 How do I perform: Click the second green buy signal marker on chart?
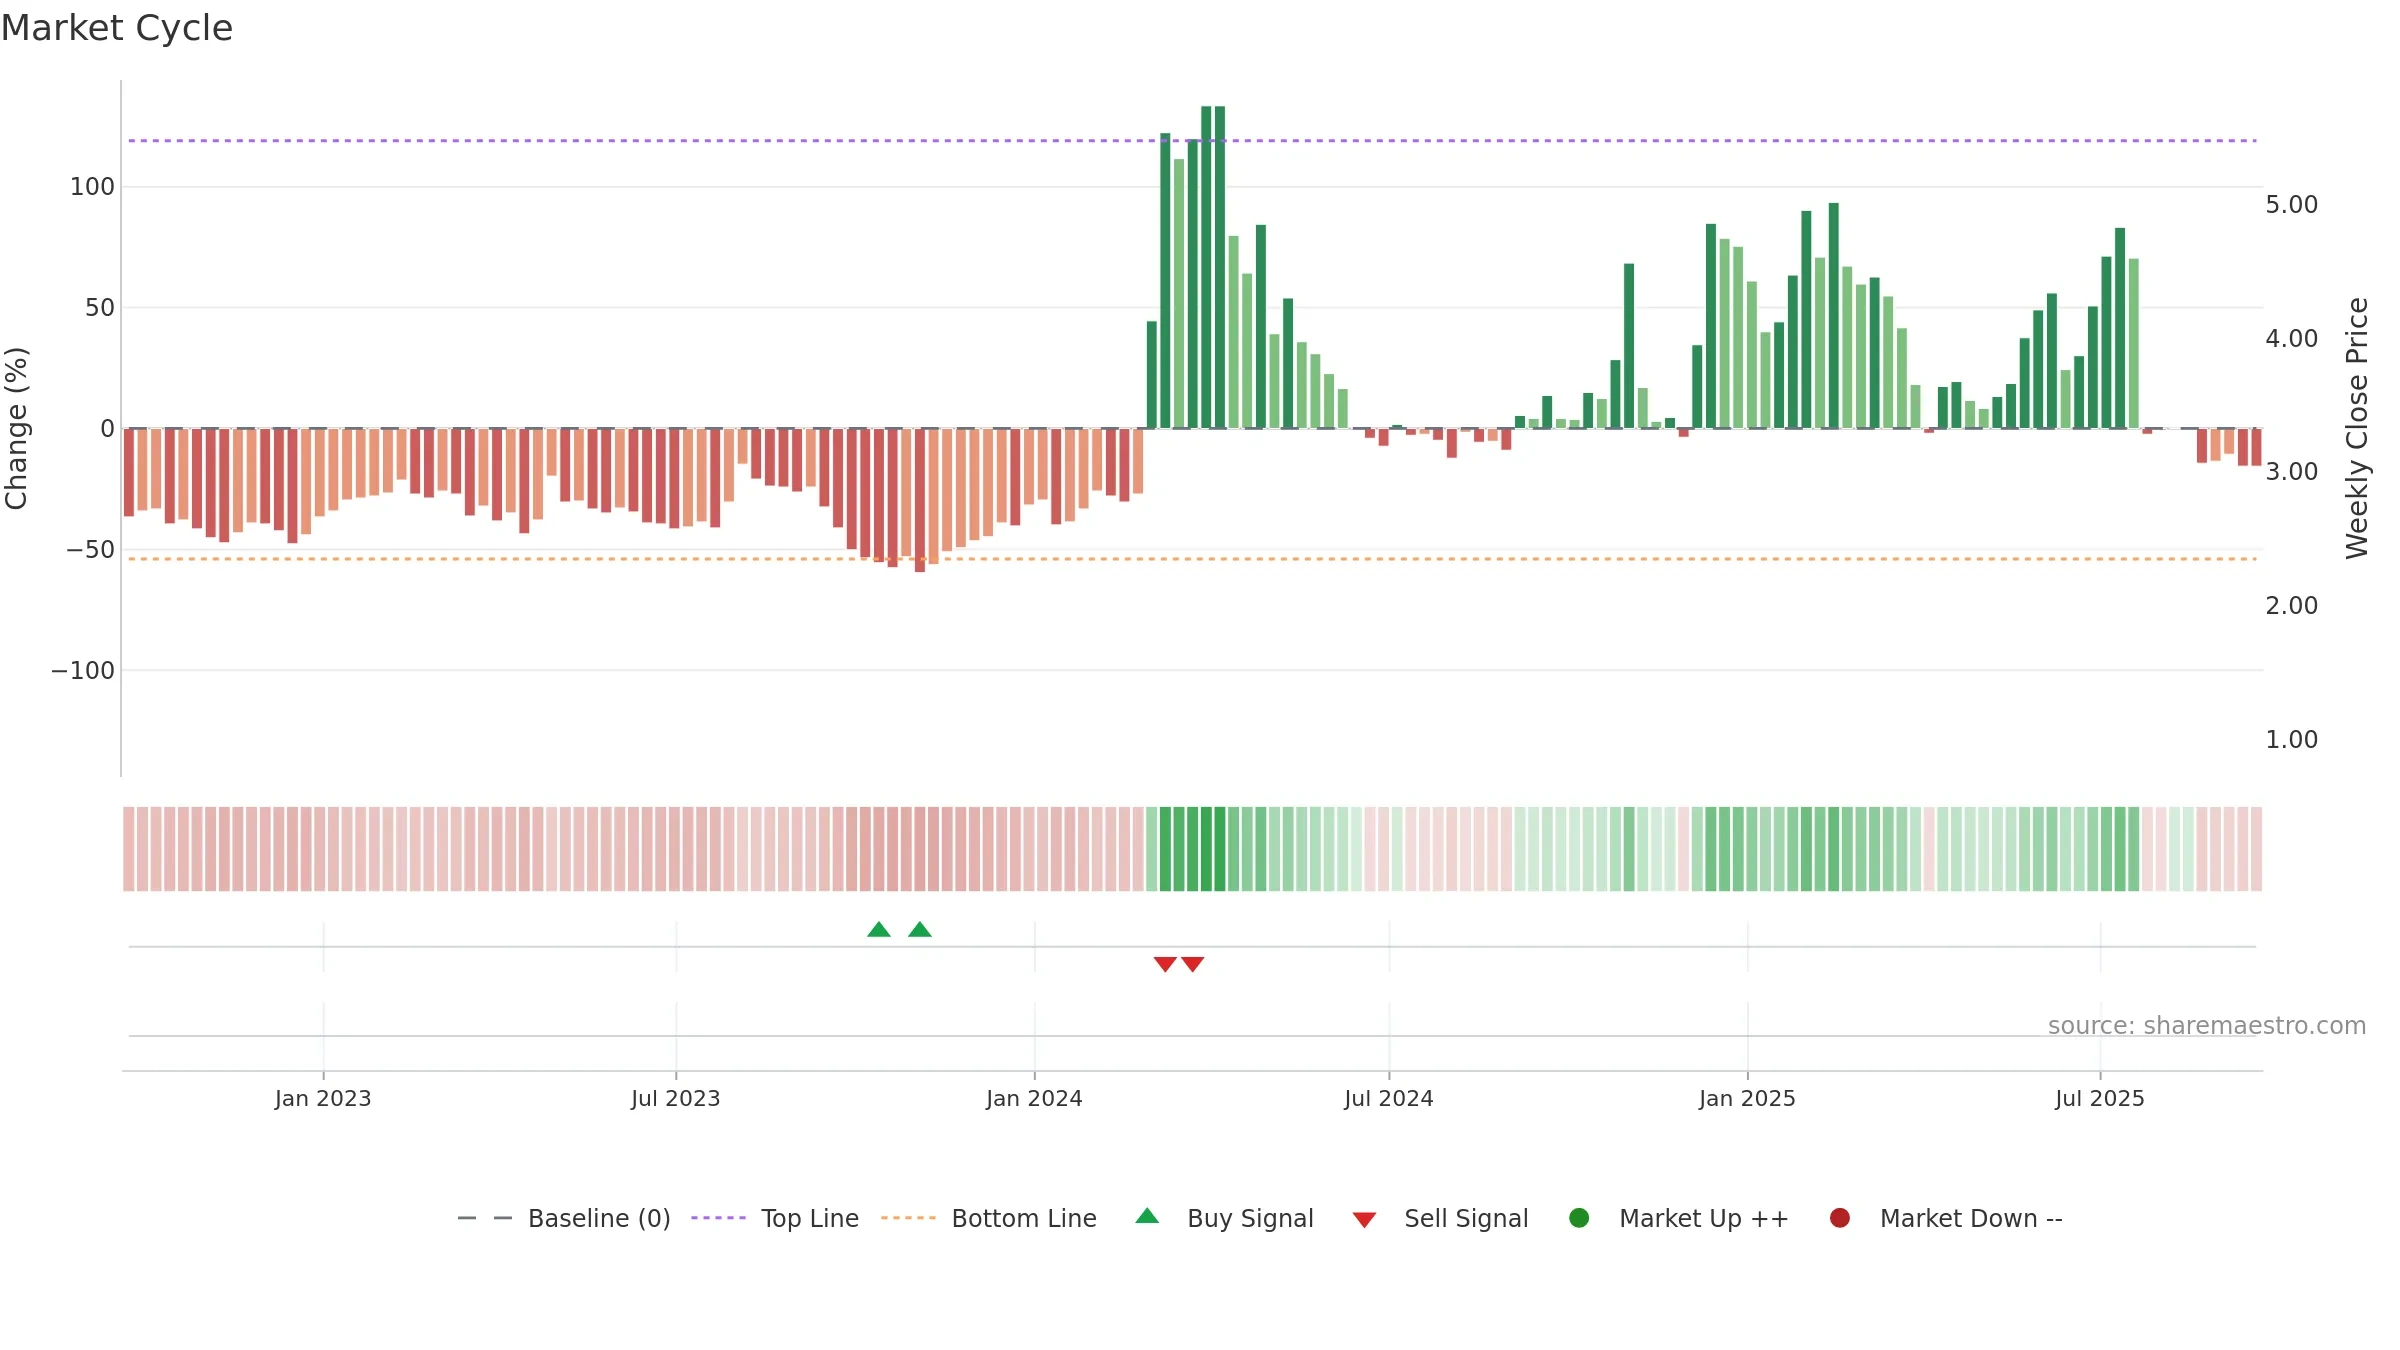coord(920,930)
